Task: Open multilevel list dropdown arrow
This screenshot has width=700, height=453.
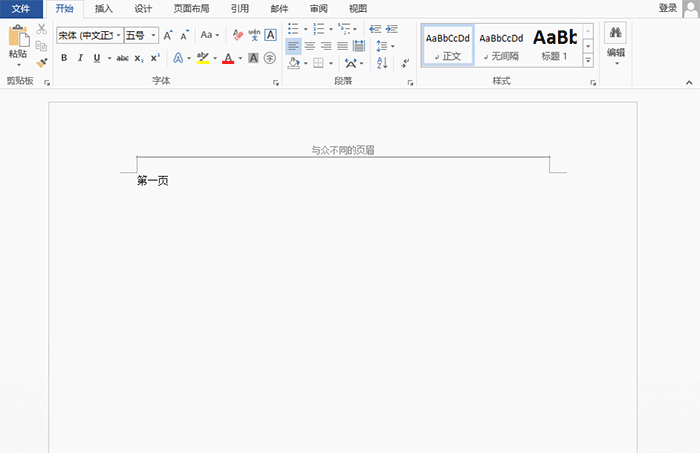Action: click(355, 29)
